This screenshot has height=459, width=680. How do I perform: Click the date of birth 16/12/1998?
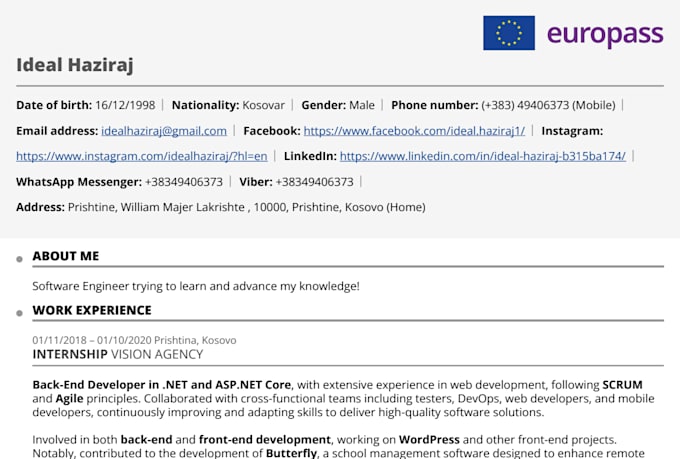coord(125,105)
